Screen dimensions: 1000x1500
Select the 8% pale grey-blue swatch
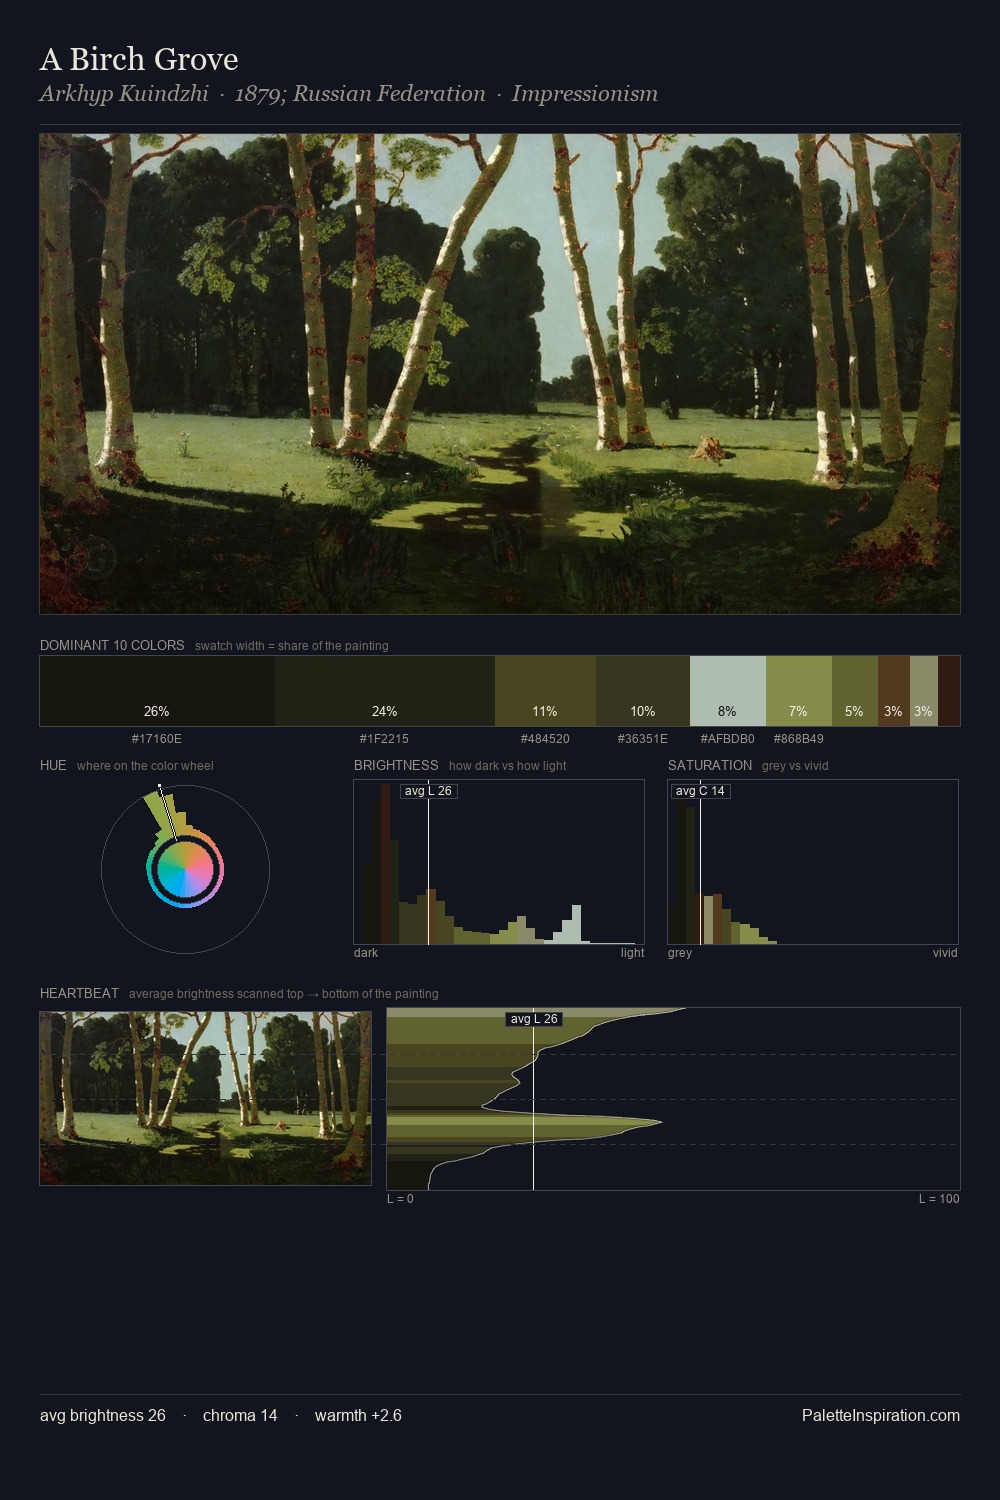[x=728, y=691]
